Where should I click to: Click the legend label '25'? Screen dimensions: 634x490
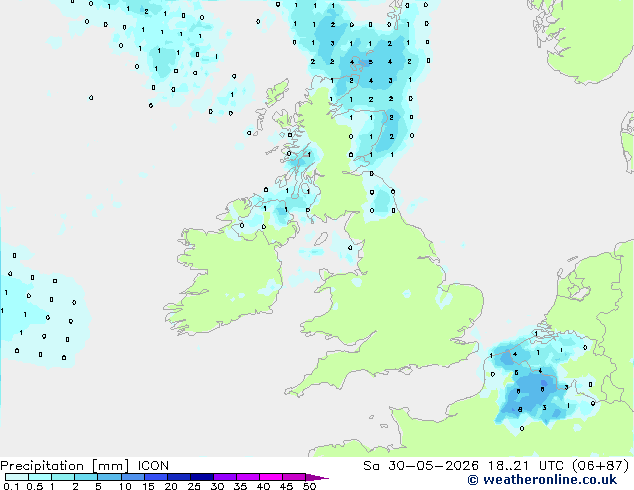194,486
